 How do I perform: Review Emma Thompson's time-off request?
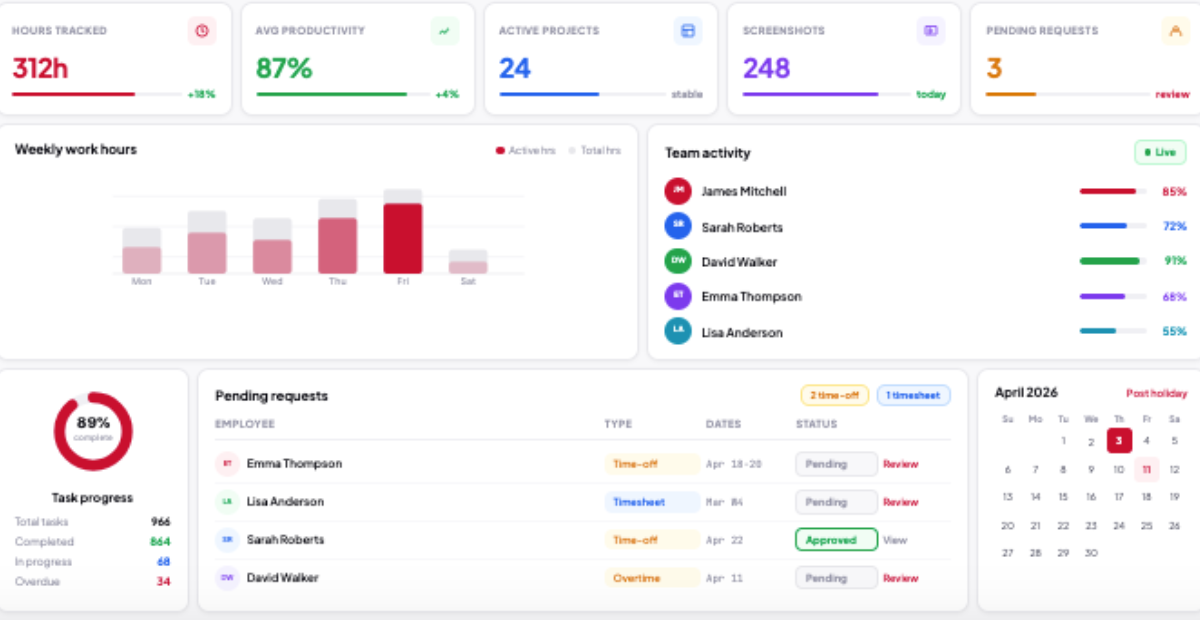point(901,464)
